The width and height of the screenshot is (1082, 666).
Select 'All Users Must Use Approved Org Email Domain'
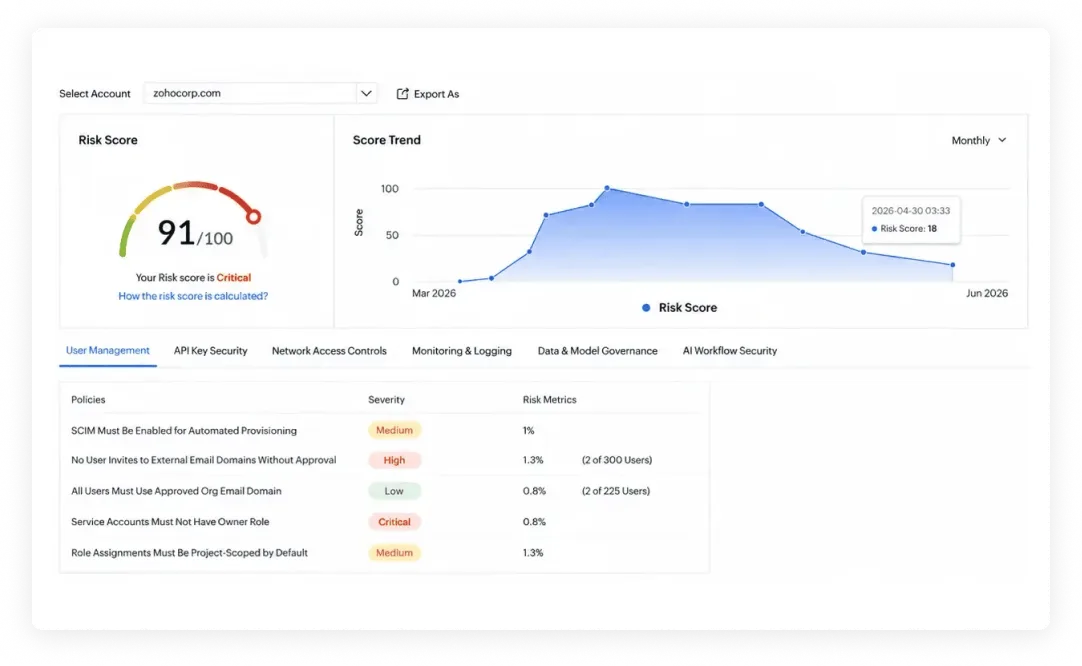[x=176, y=491]
